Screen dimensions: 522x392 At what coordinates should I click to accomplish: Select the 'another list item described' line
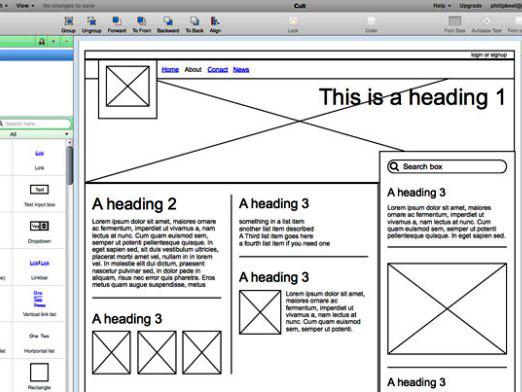276,229
